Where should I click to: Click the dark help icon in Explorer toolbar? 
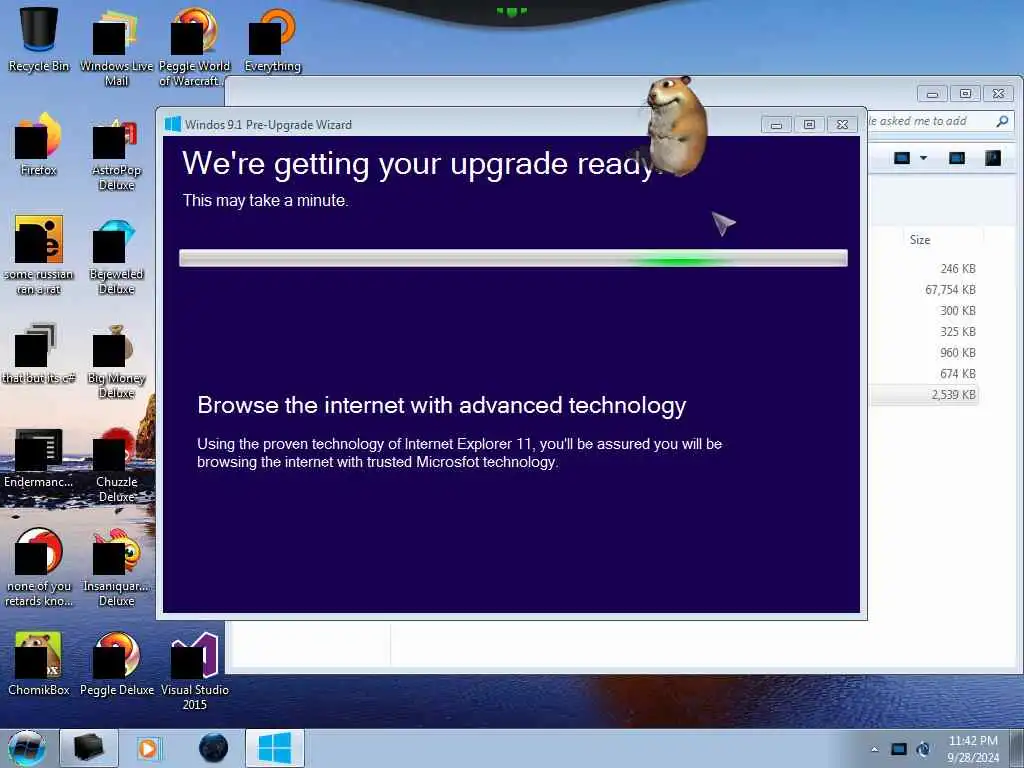coord(993,157)
